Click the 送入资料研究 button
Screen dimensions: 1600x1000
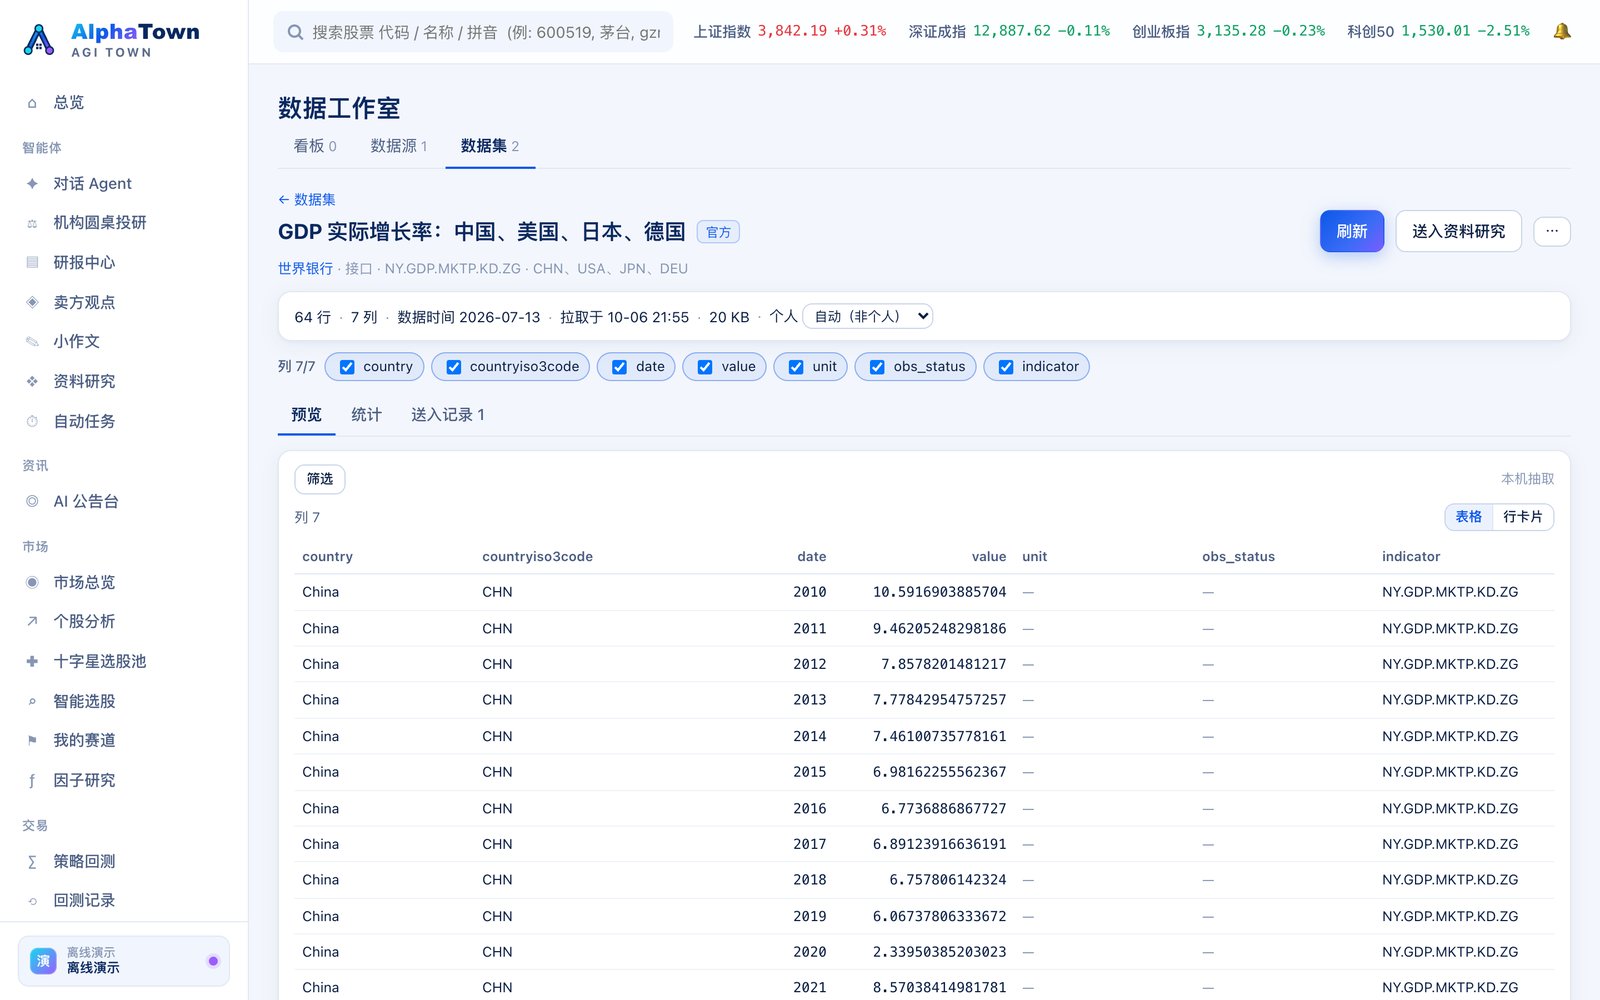coord(1458,231)
